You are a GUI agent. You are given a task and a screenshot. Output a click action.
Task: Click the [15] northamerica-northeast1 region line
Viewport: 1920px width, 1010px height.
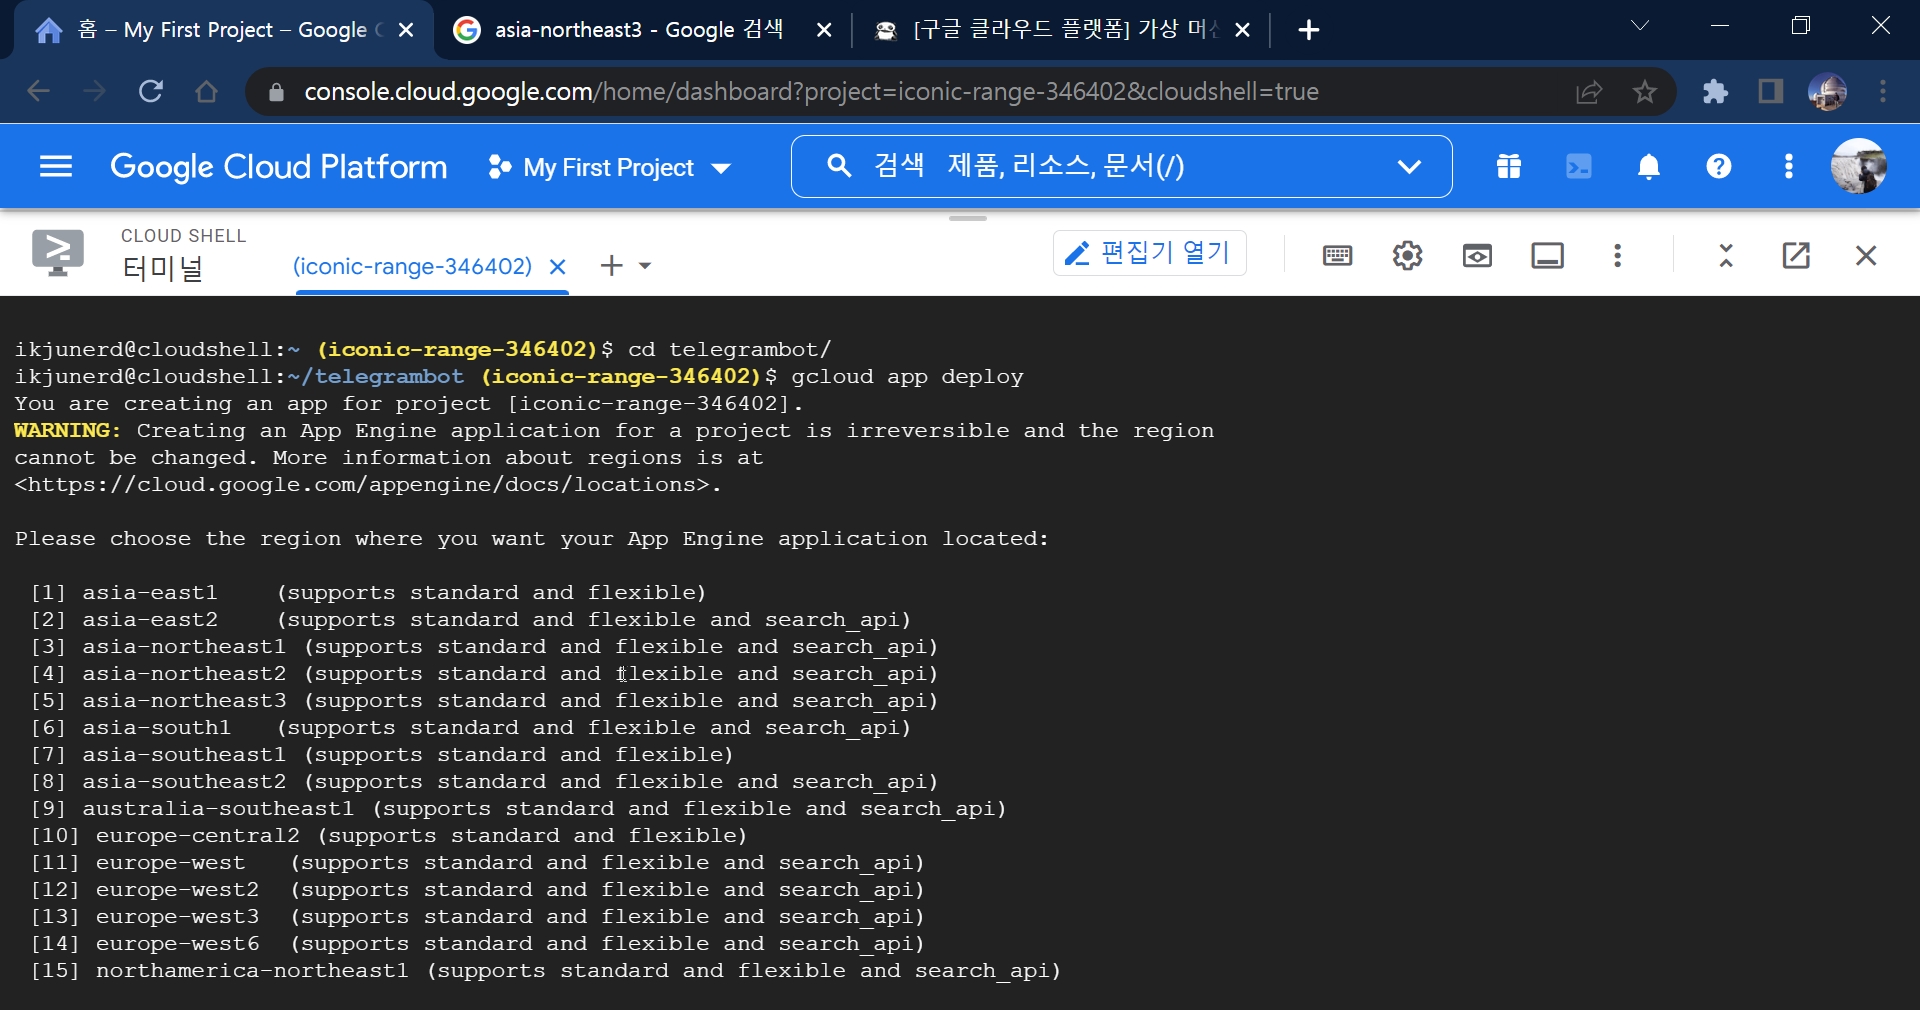point(545,971)
